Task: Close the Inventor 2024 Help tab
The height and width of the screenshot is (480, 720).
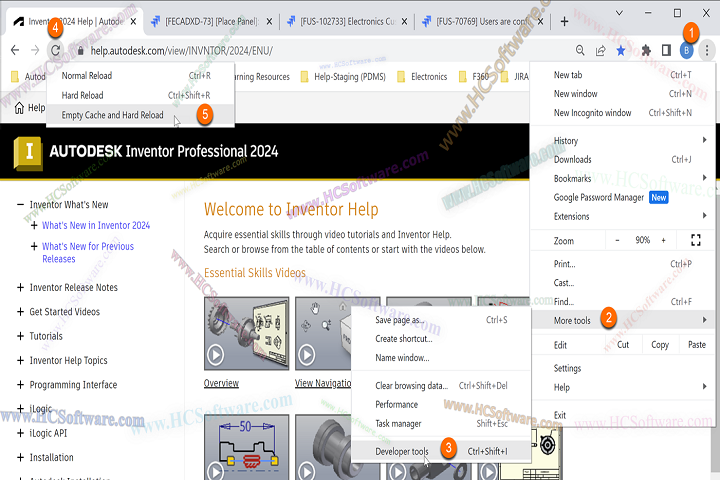Action: (x=133, y=21)
